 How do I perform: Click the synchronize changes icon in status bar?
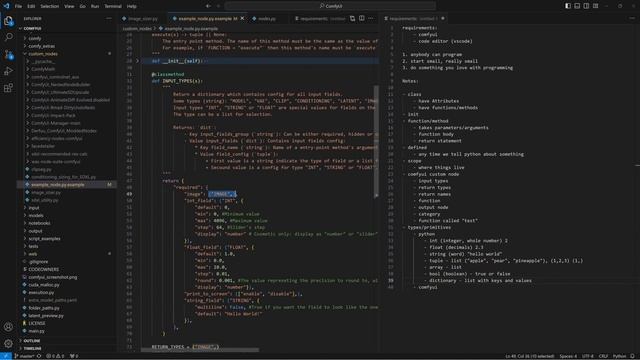coord(39,356)
